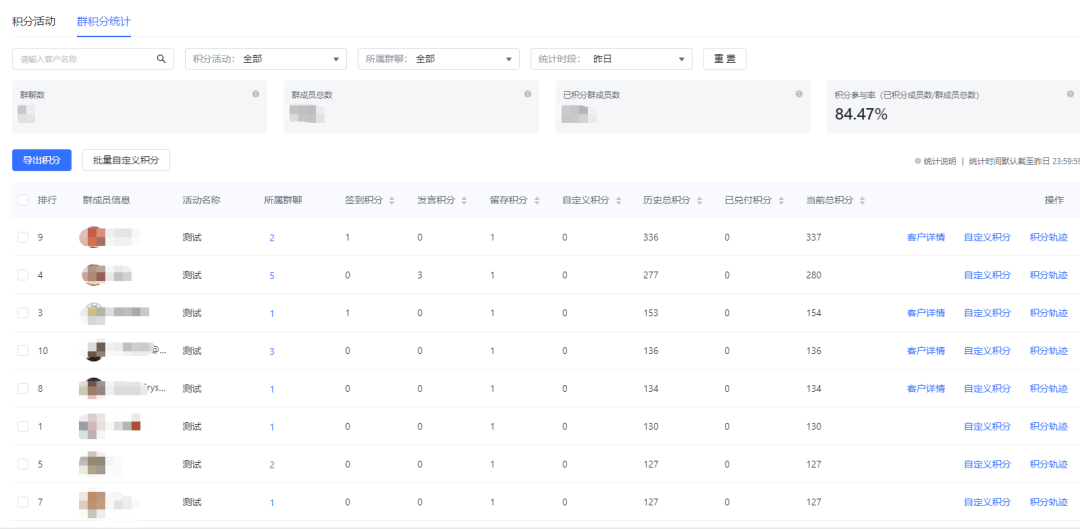Sort by 留存积分 column arrows
1080x529 pixels.
click(x=537, y=200)
